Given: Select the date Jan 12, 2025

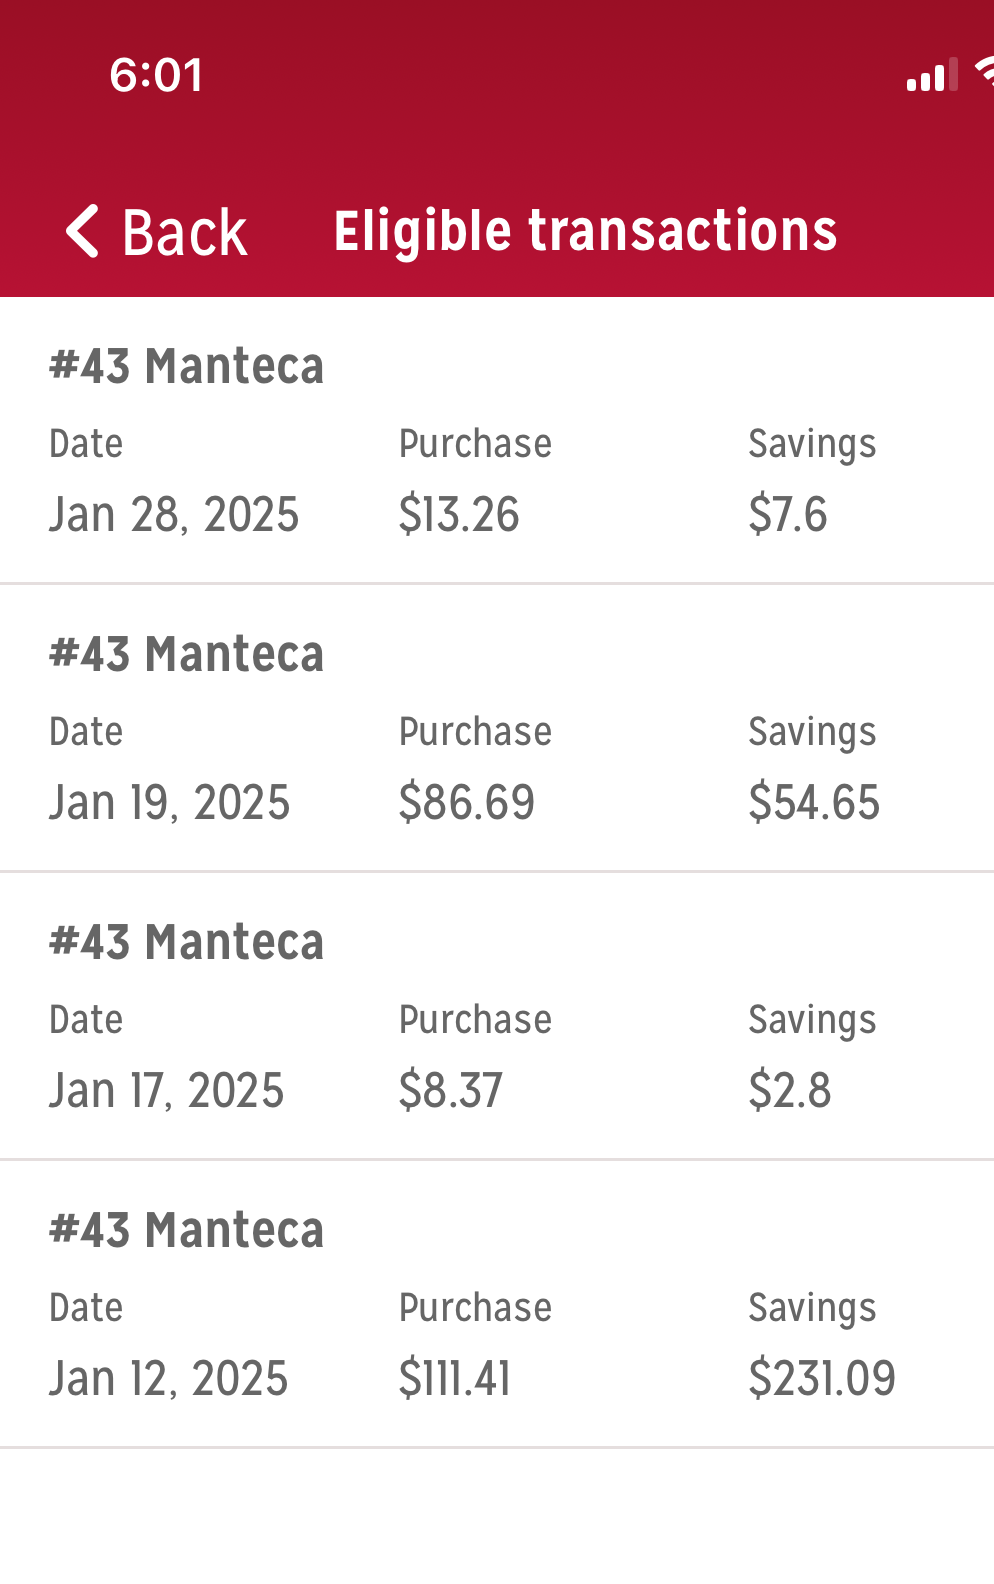Looking at the screenshot, I should click(169, 1379).
